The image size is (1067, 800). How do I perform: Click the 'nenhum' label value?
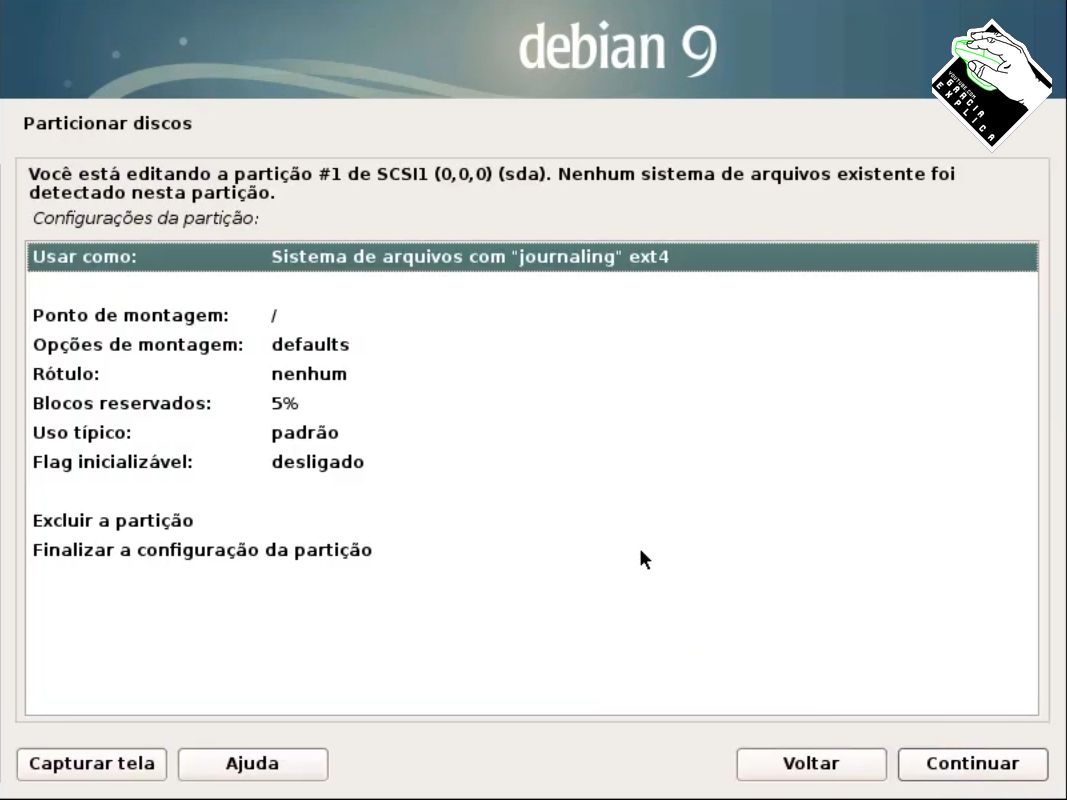pos(309,374)
